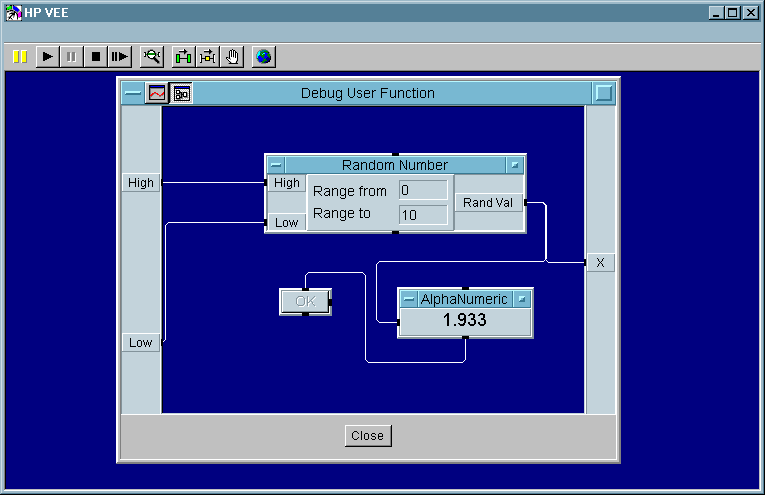765x495 pixels.
Task: Click the Rand Val output terminal
Action: click(x=490, y=202)
